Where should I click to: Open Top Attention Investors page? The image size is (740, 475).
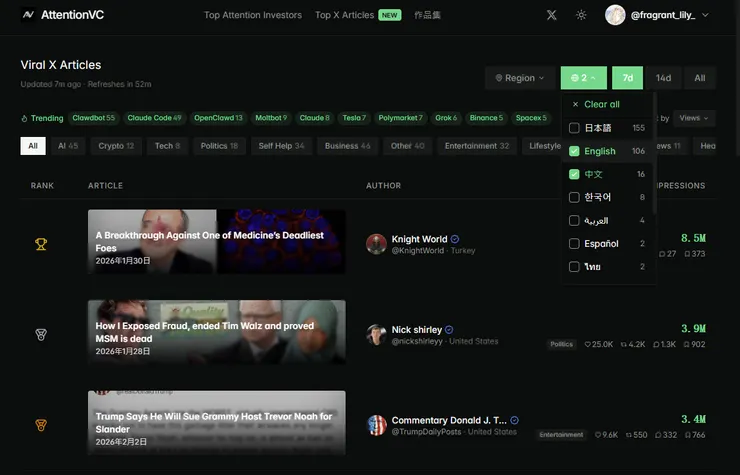click(x=252, y=15)
